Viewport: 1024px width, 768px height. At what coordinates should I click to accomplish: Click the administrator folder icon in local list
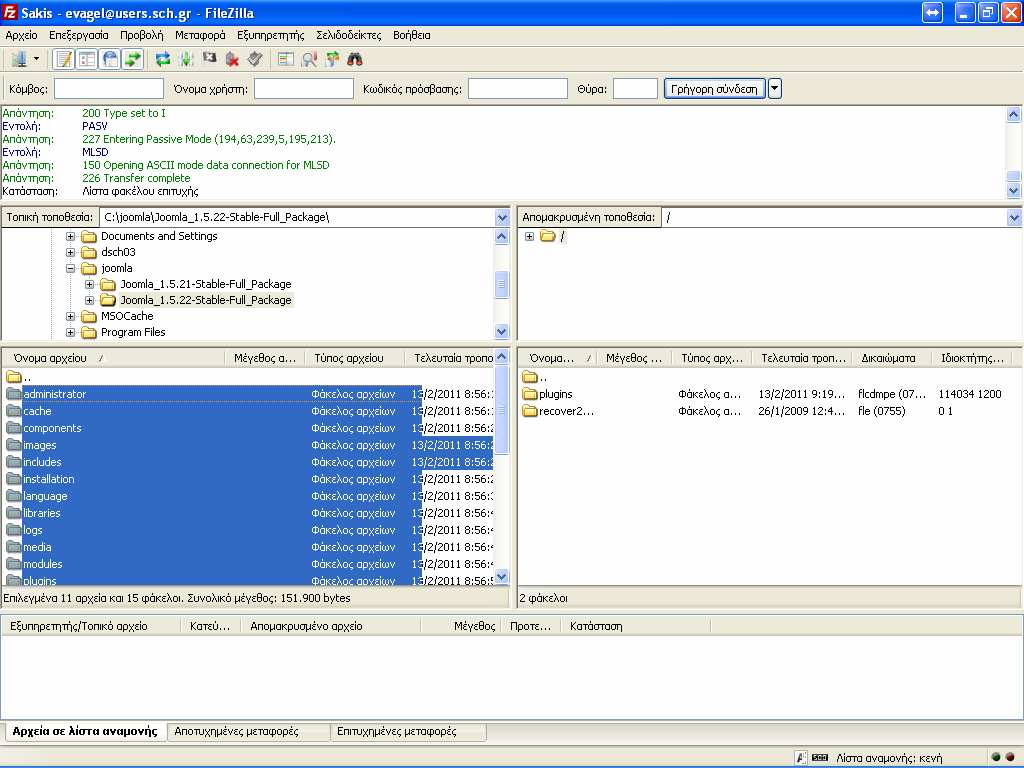pyautogui.click(x=14, y=394)
